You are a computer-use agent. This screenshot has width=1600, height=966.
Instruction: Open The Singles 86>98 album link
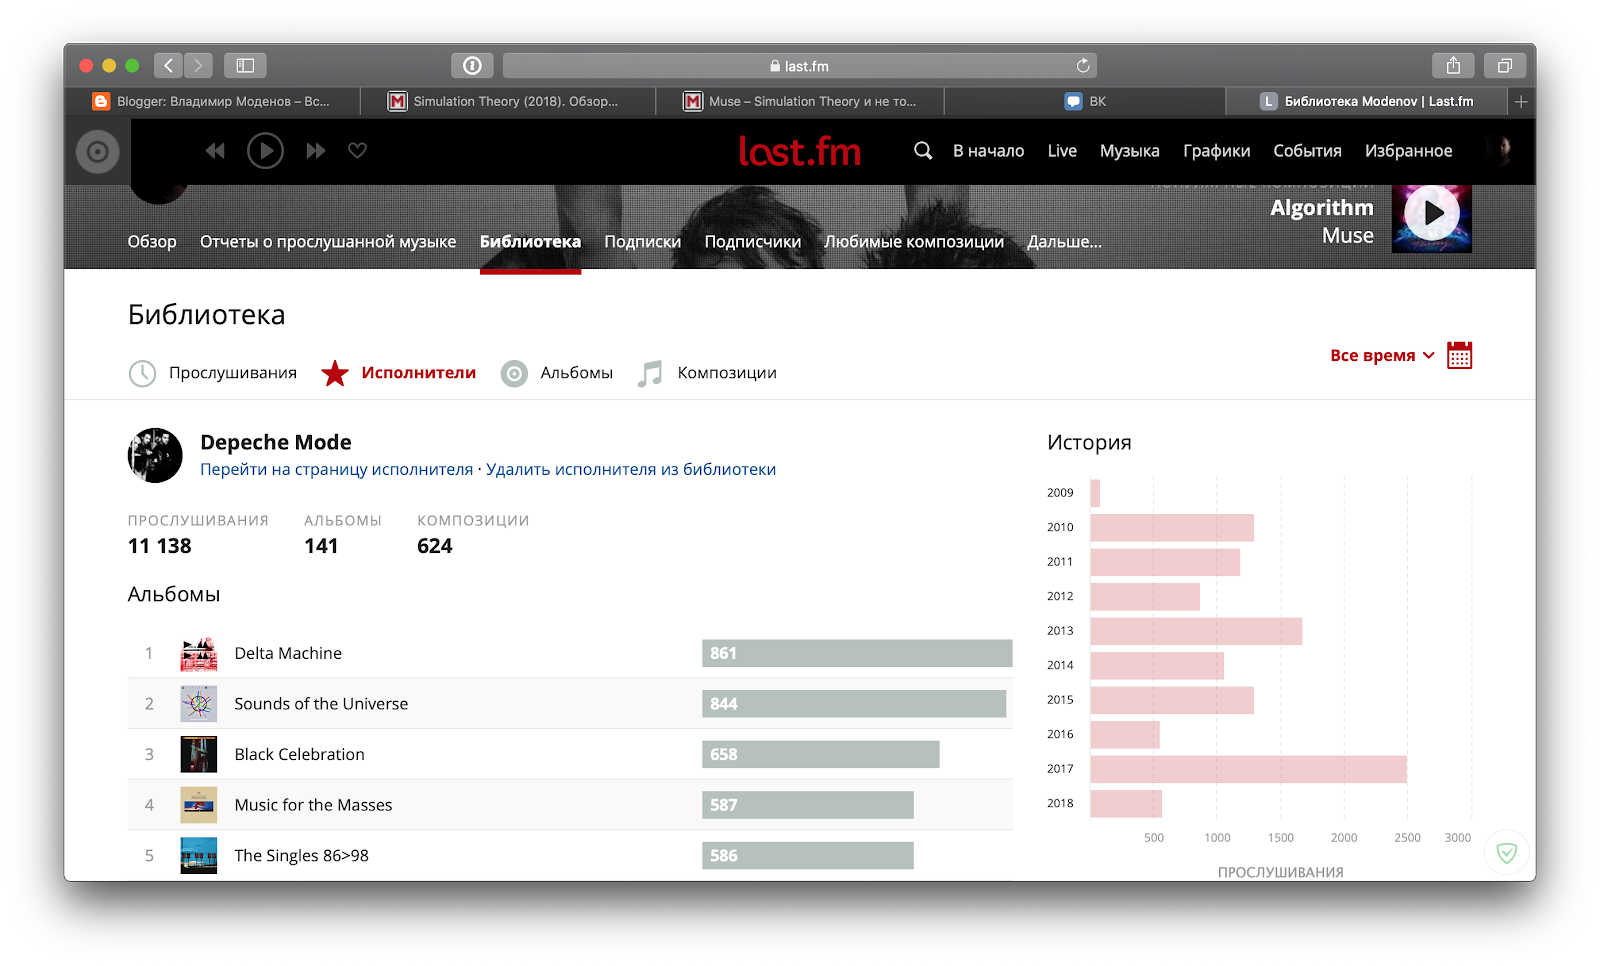(x=301, y=856)
